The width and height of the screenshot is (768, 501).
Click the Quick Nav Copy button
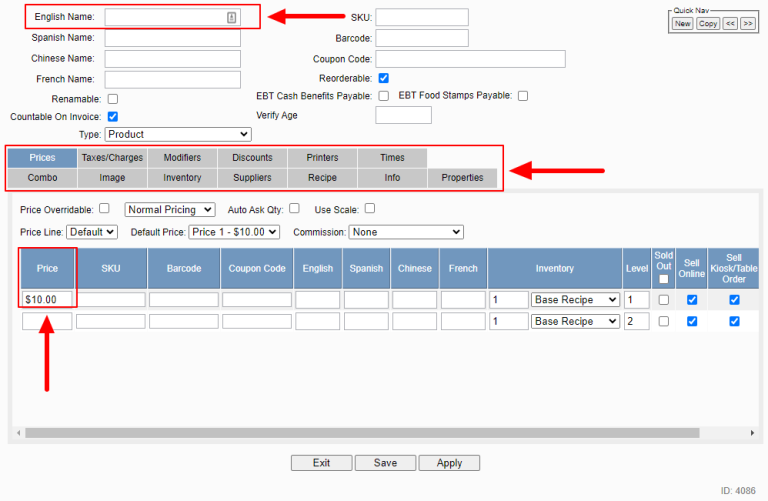pyautogui.click(x=708, y=23)
